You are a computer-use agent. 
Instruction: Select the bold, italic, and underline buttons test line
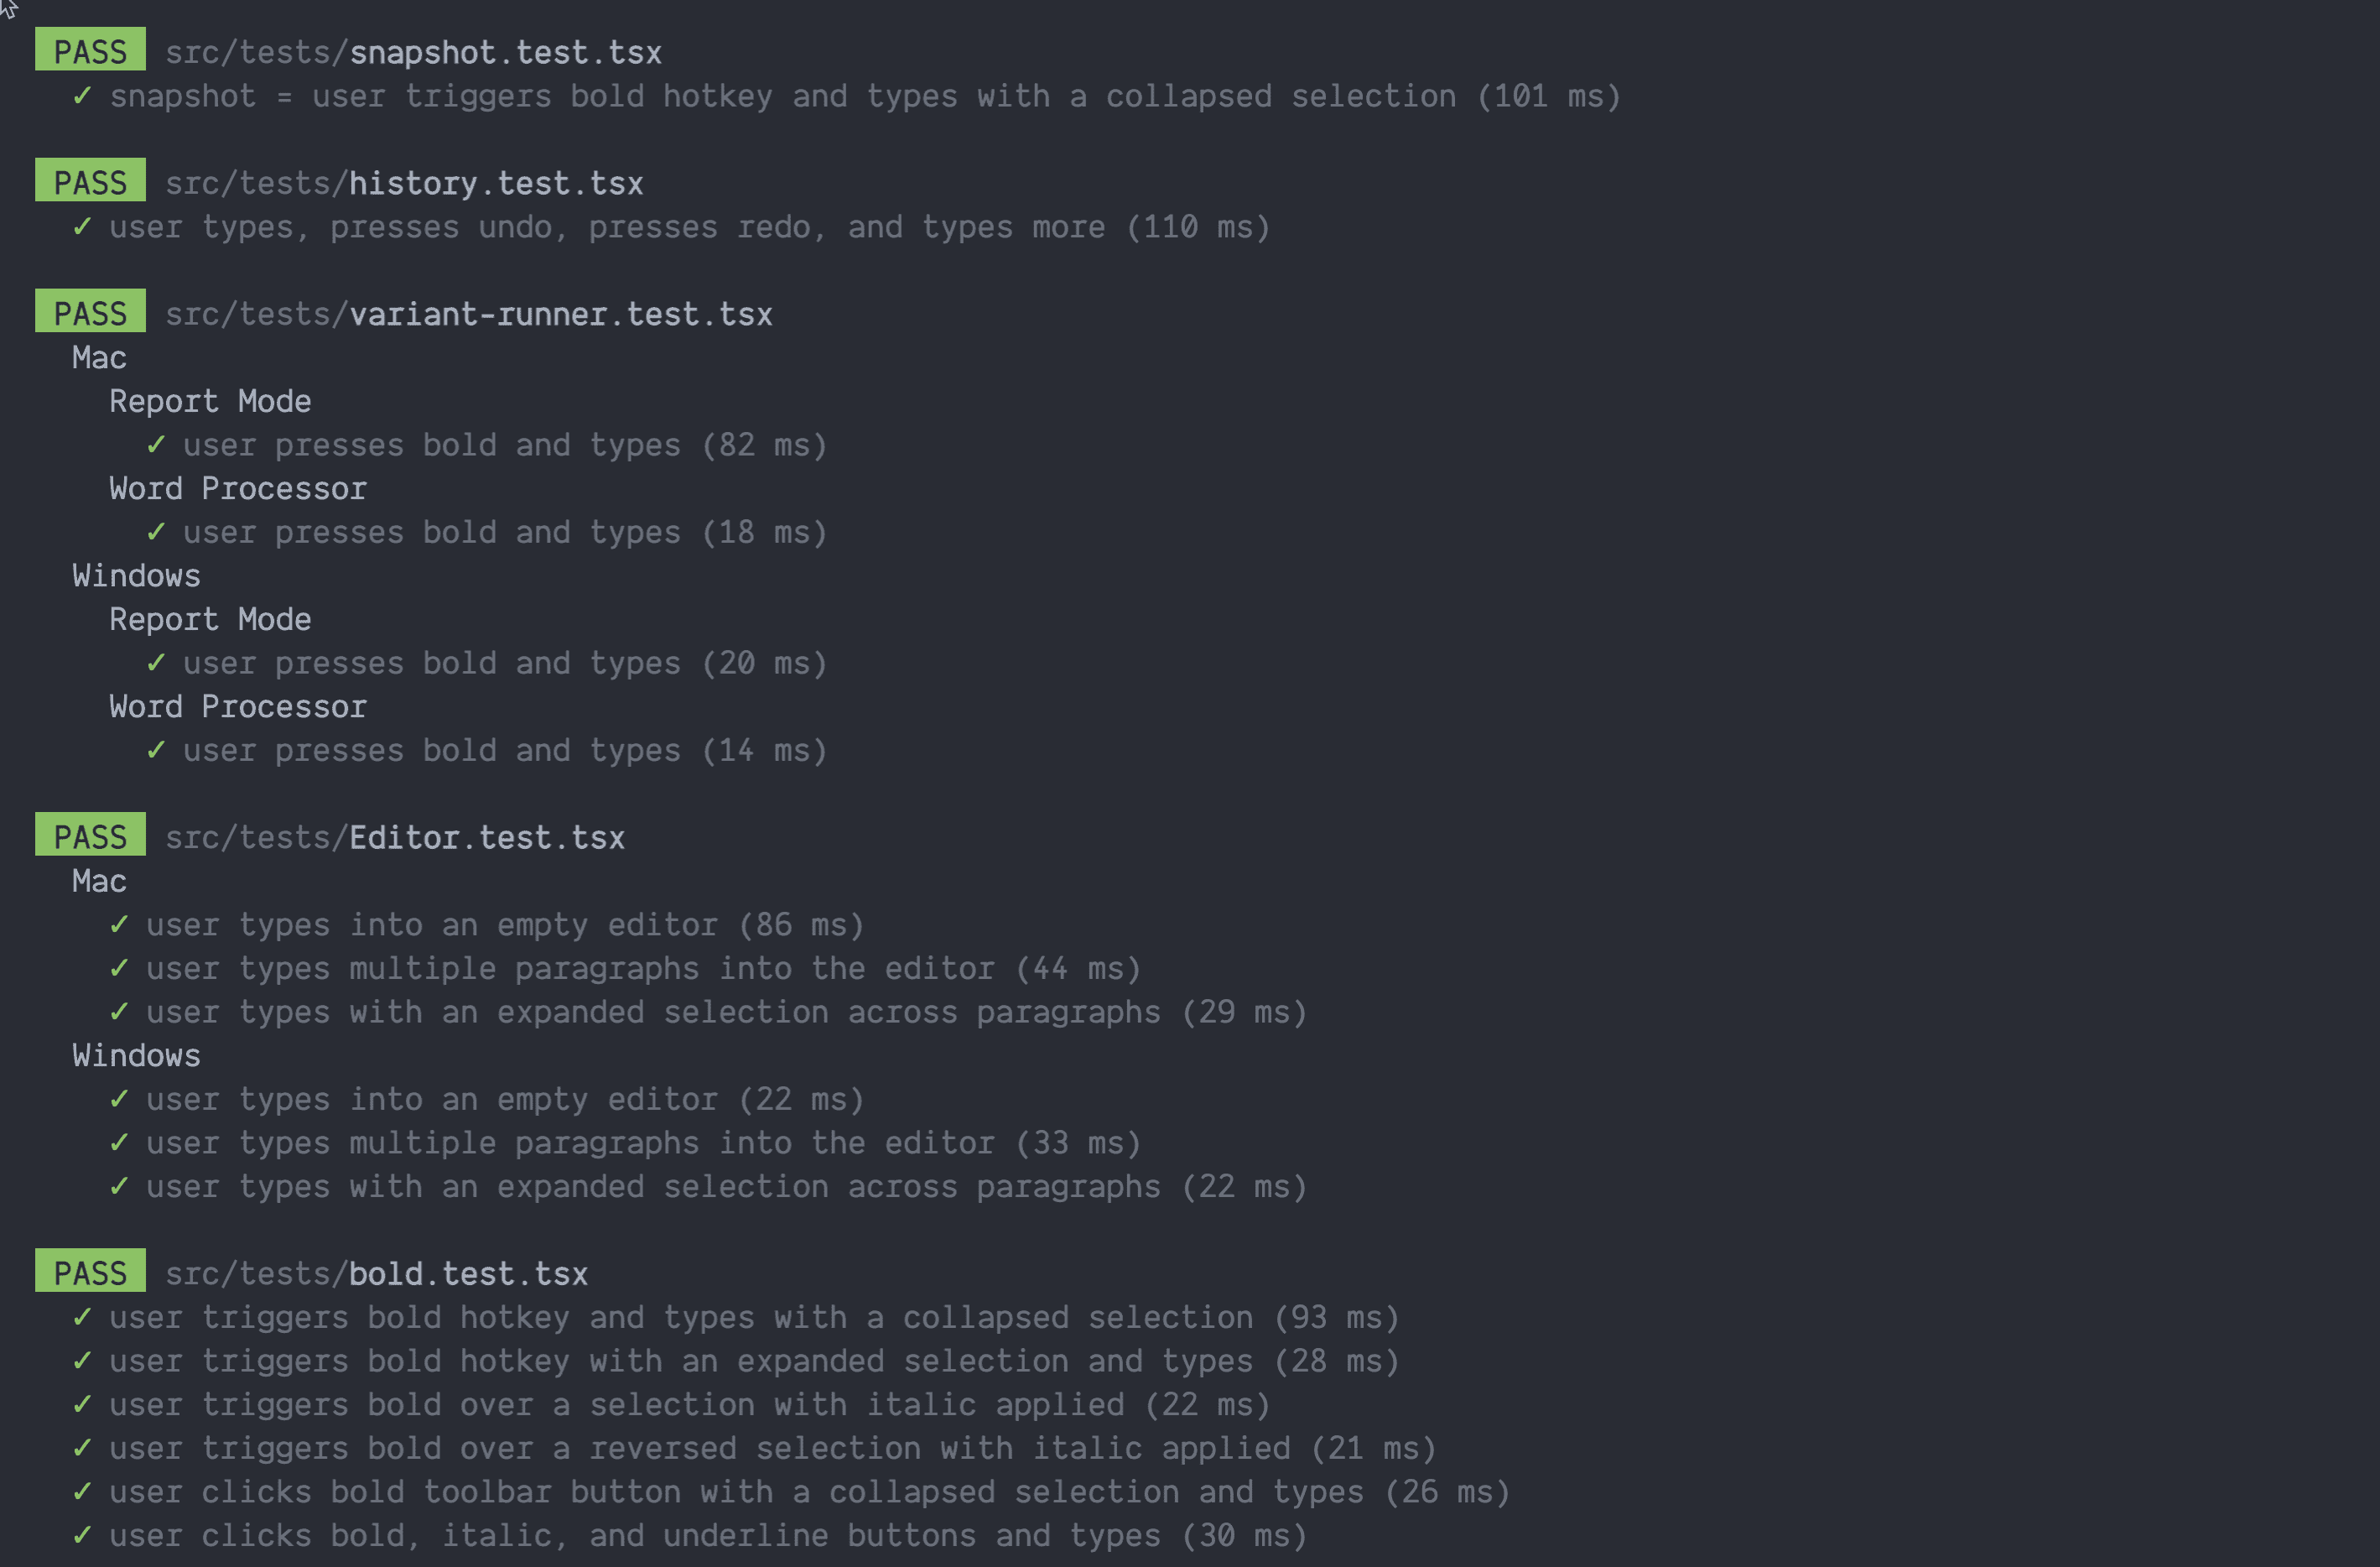click(707, 1535)
